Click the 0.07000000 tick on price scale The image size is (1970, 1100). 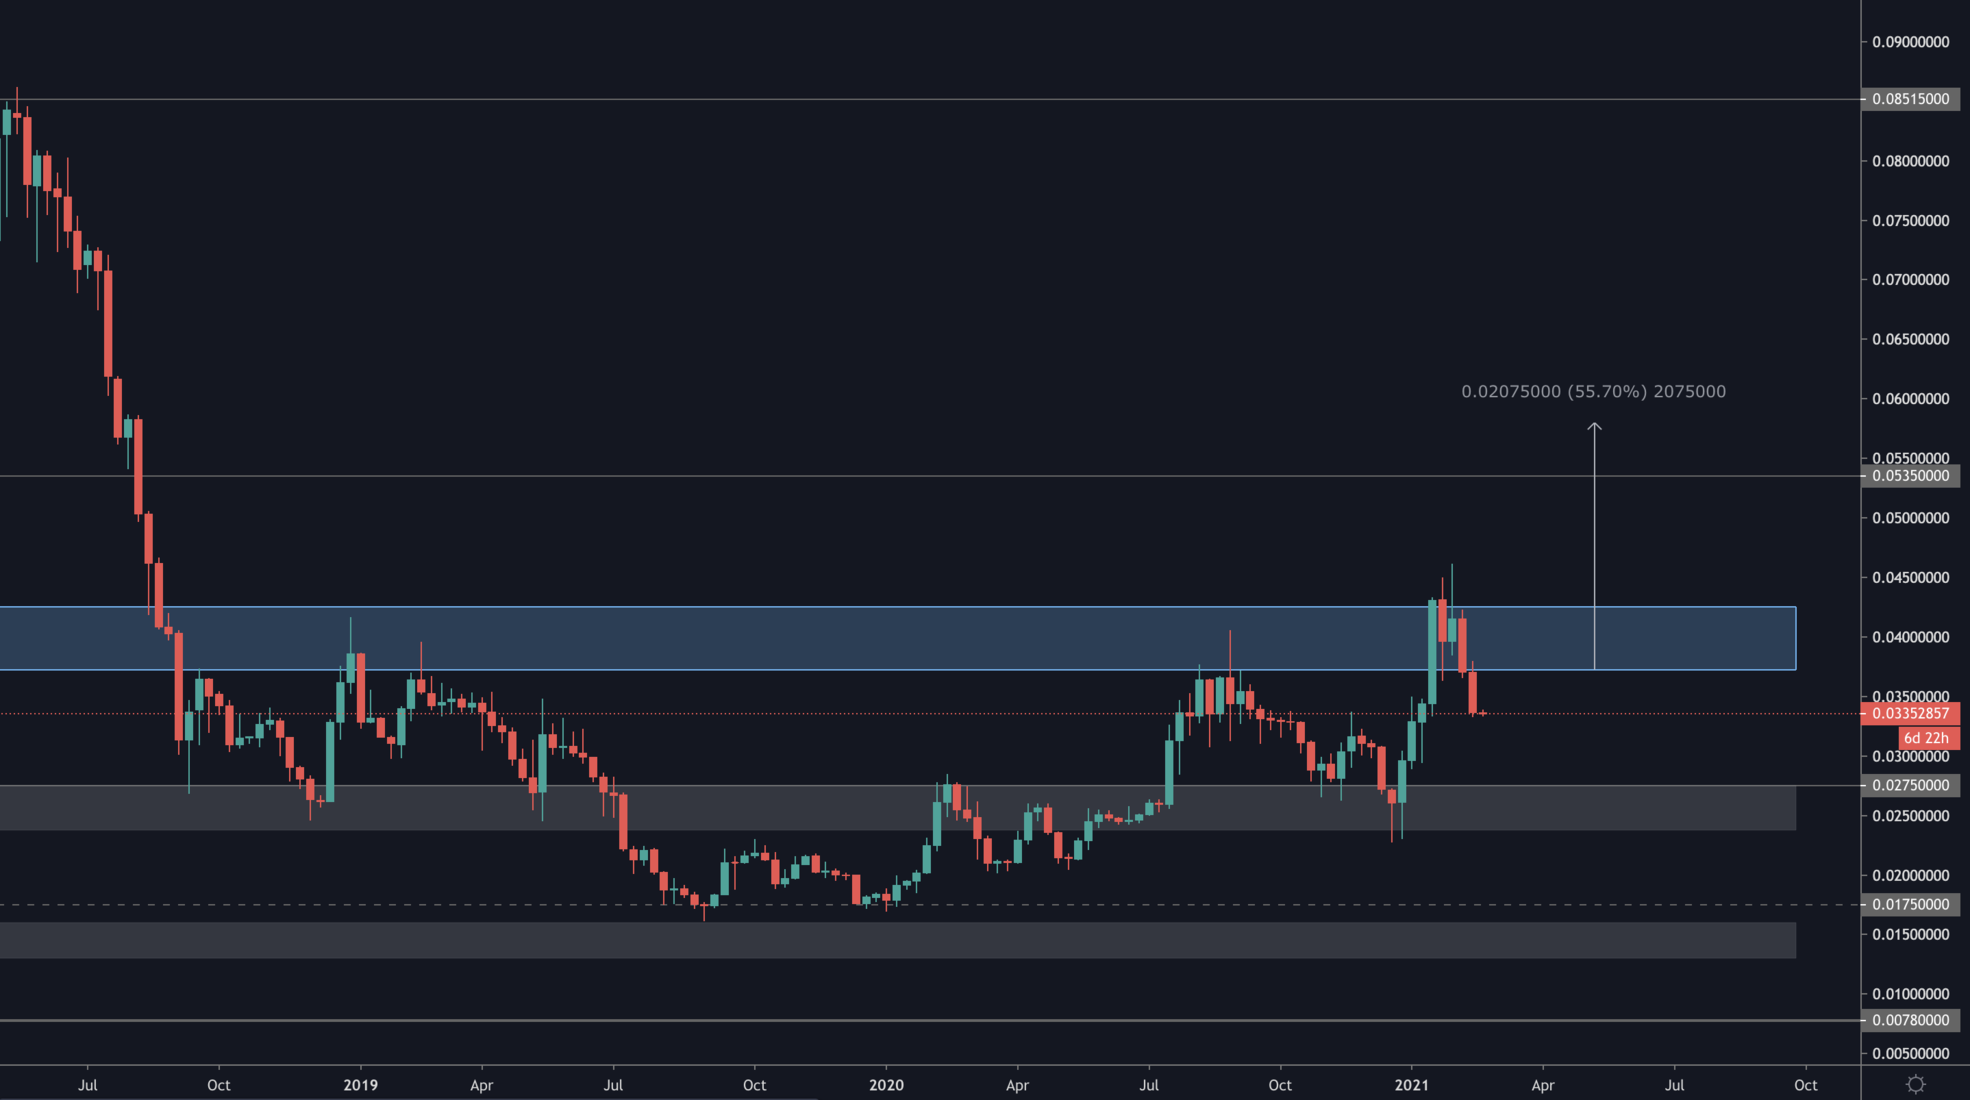point(1910,280)
